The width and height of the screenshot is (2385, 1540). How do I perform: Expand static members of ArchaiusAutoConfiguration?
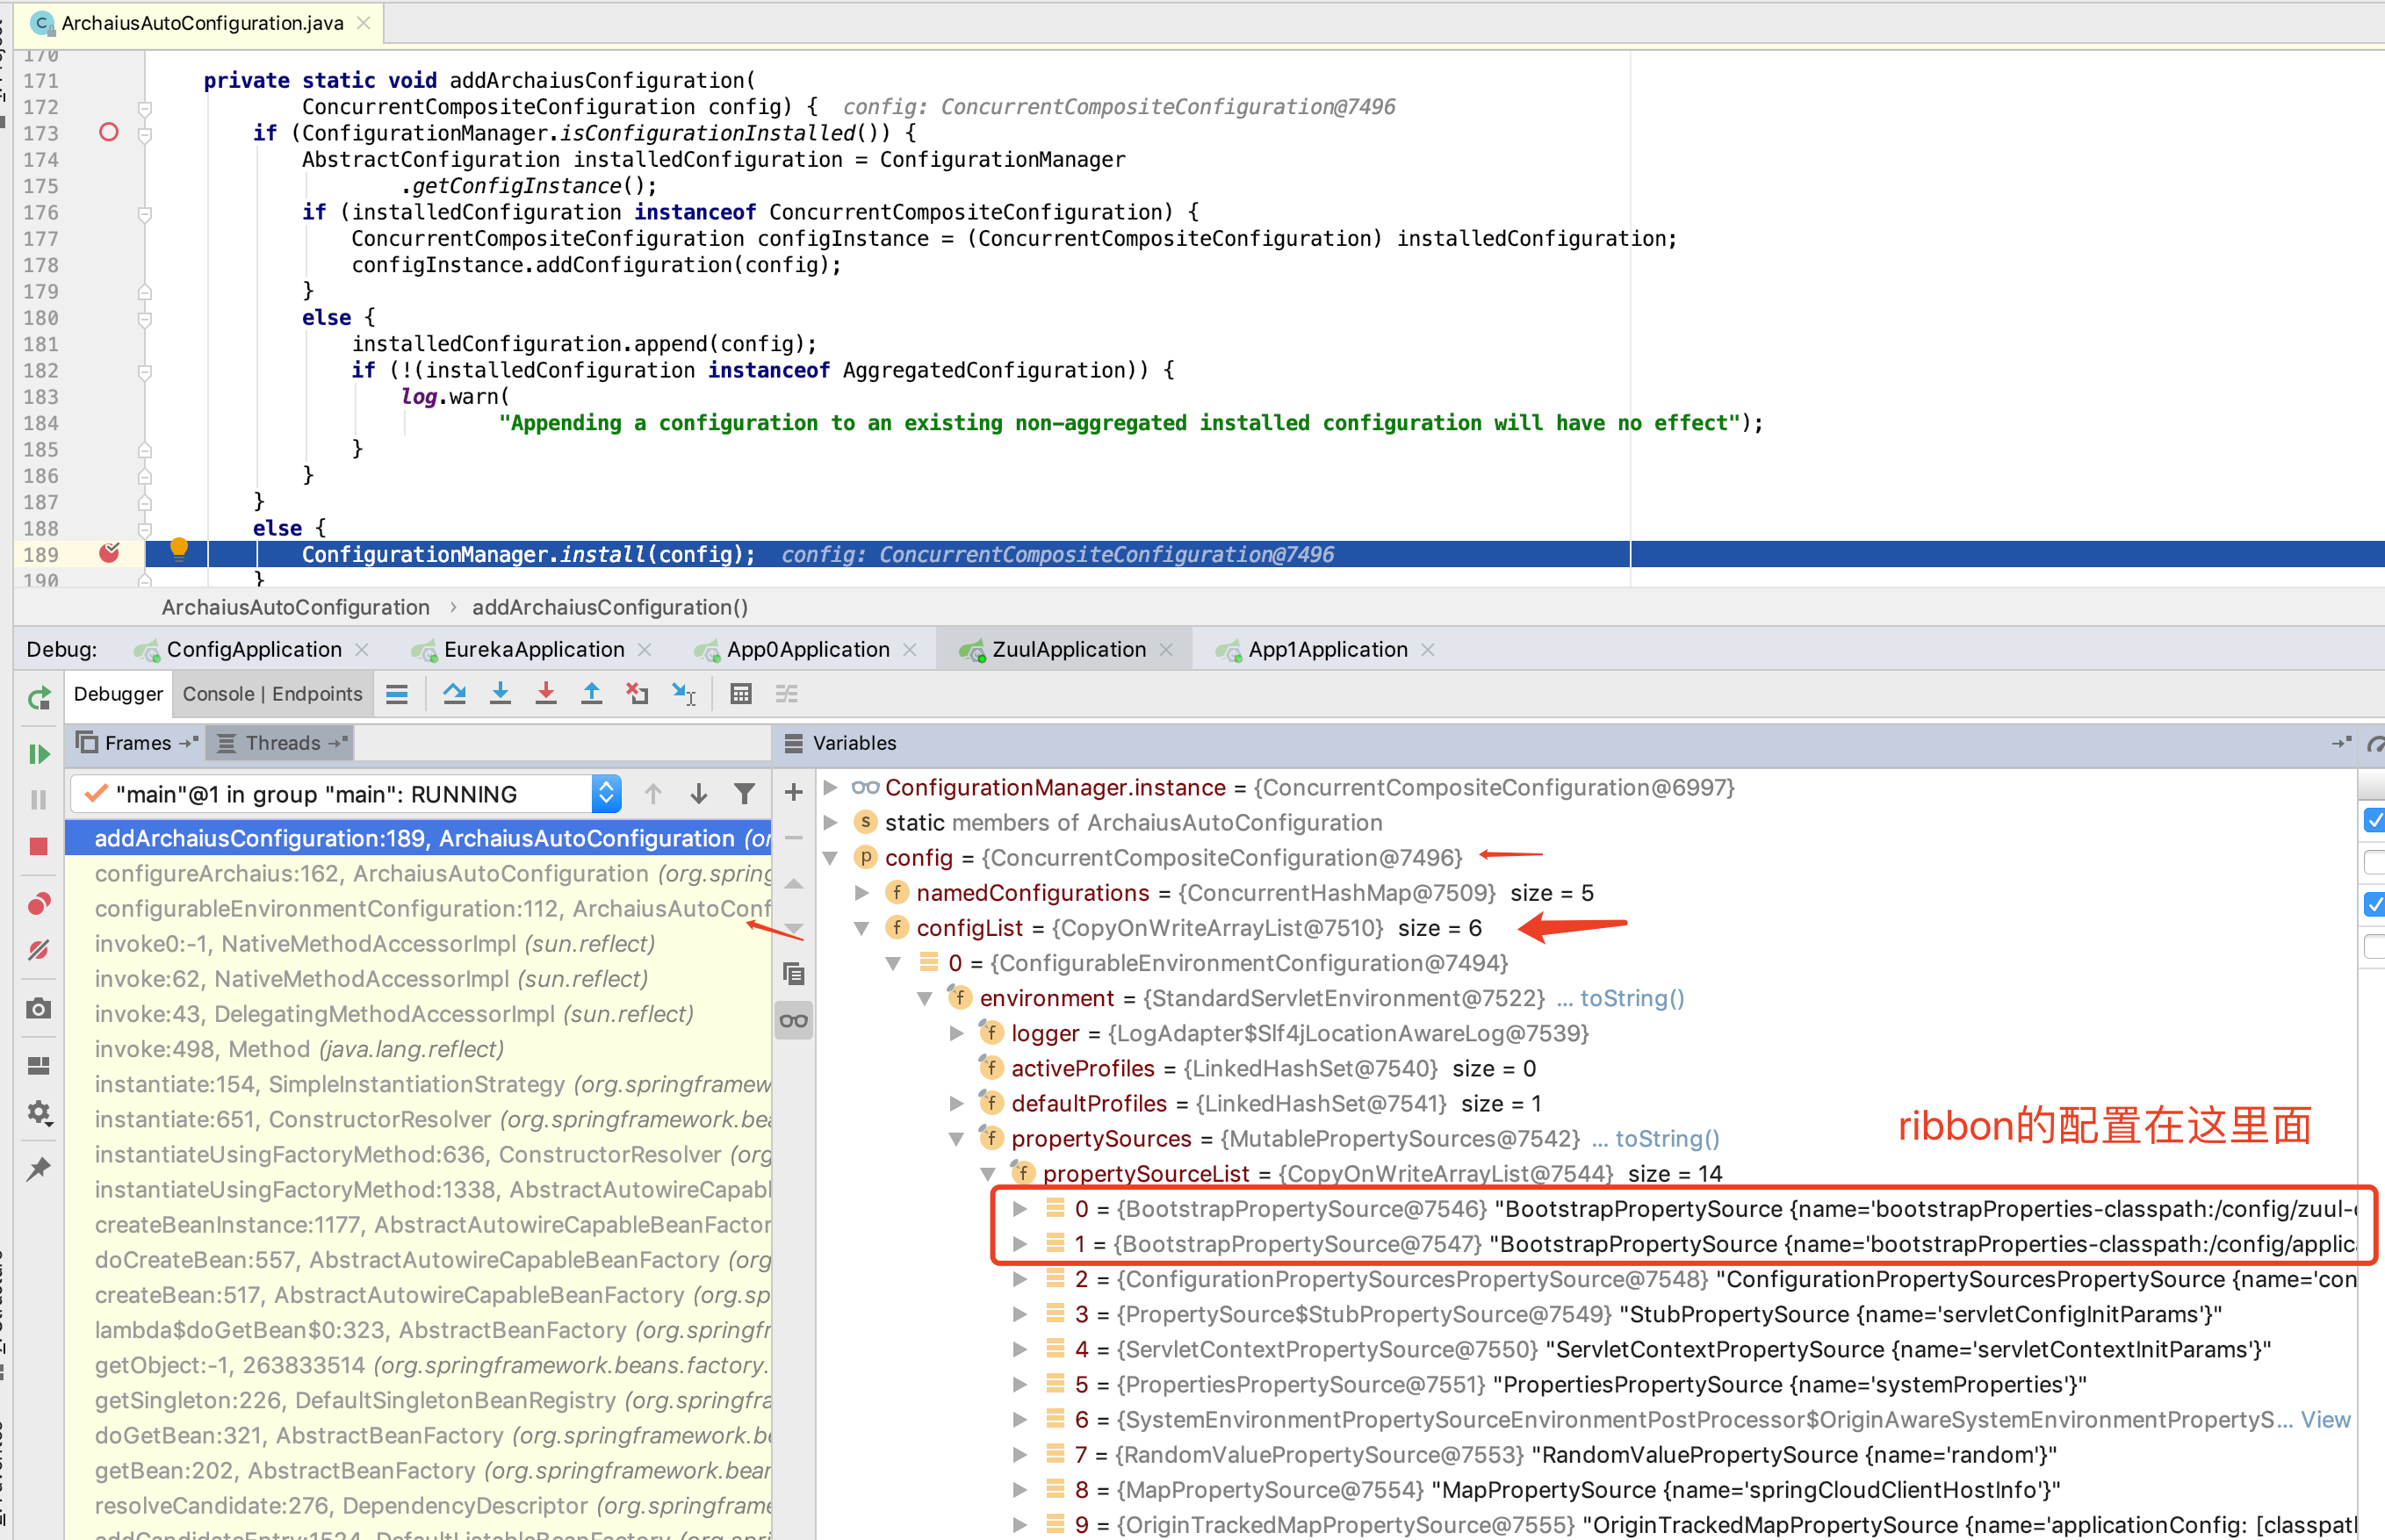point(830,823)
